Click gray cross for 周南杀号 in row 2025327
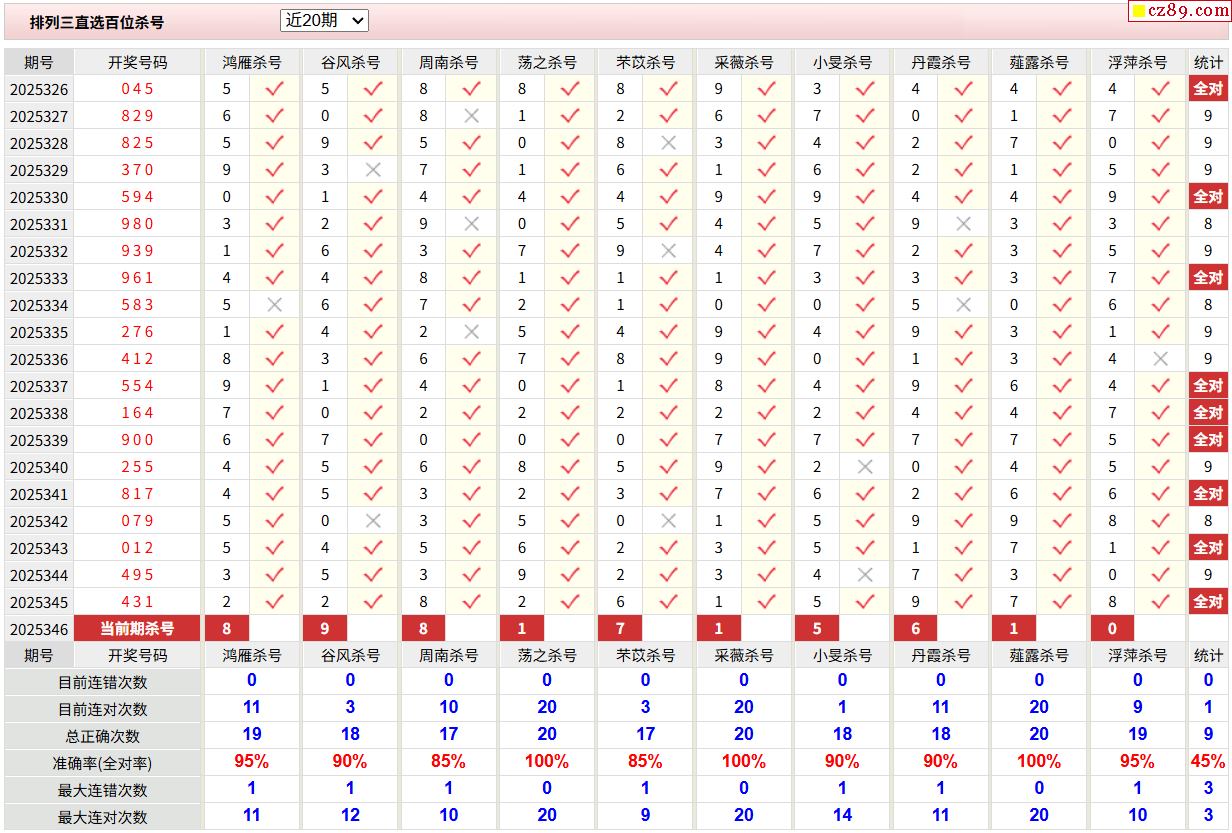This screenshot has width=1232, height=833. pyautogui.click(x=471, y=116)
